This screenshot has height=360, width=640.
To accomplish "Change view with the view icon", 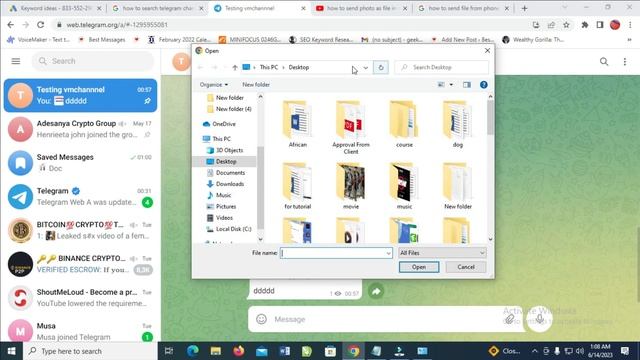I will click(441, 84).
